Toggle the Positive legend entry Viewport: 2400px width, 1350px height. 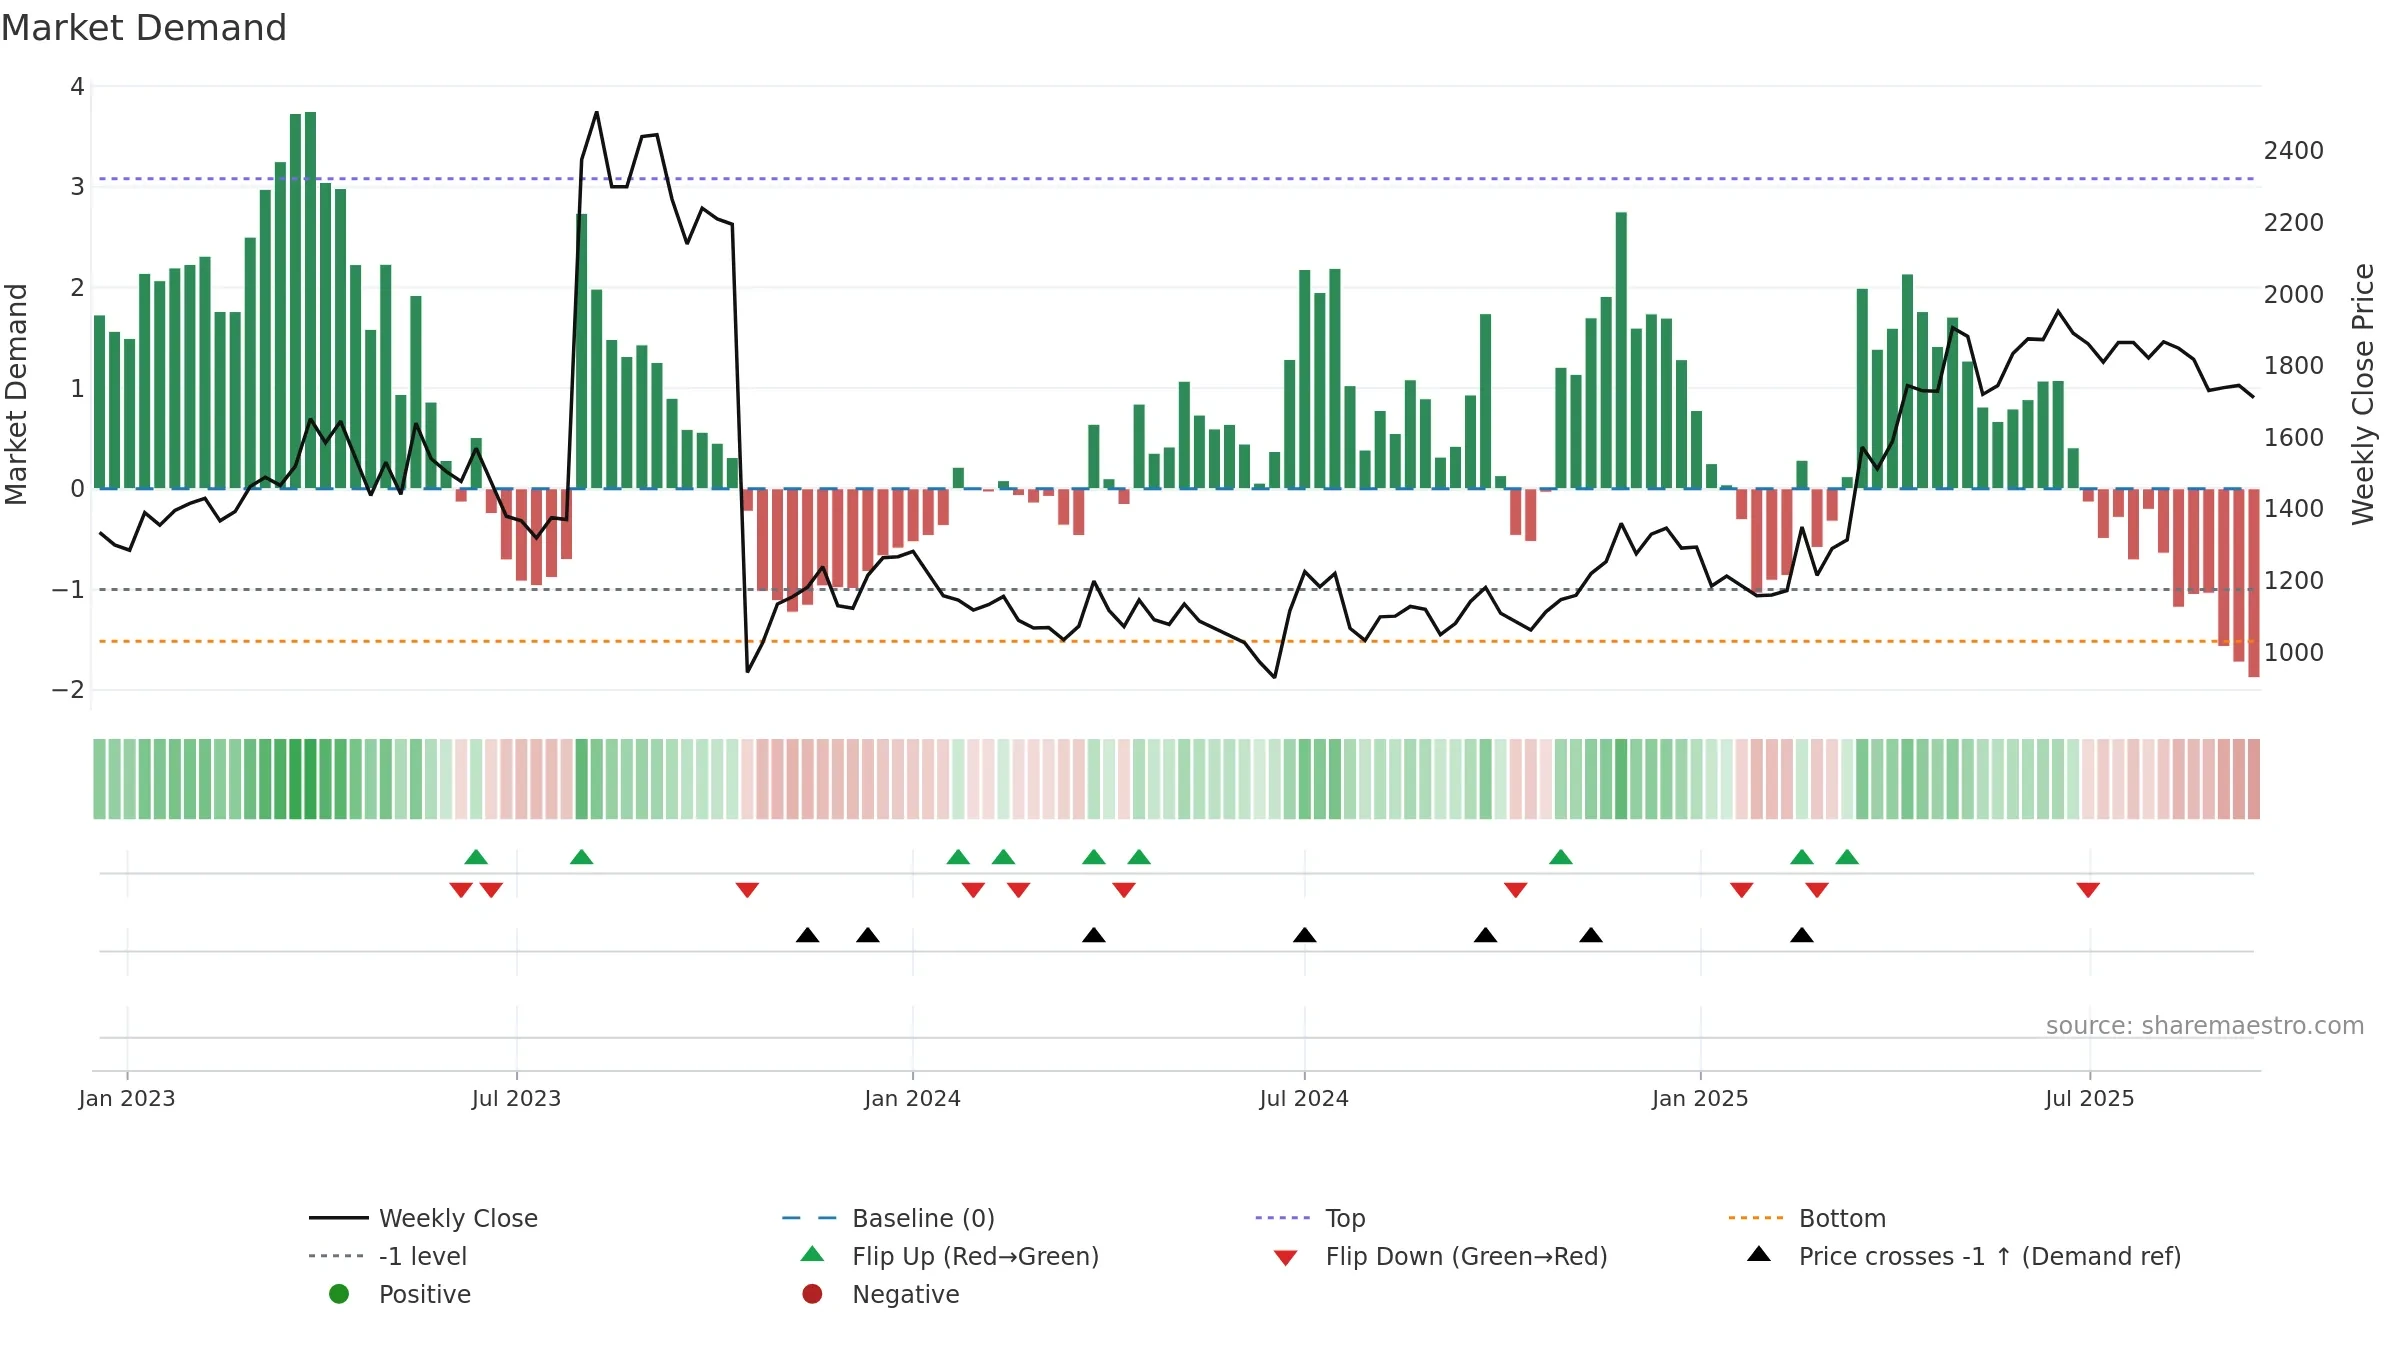pyautogui.click(x=400, y=1294)
